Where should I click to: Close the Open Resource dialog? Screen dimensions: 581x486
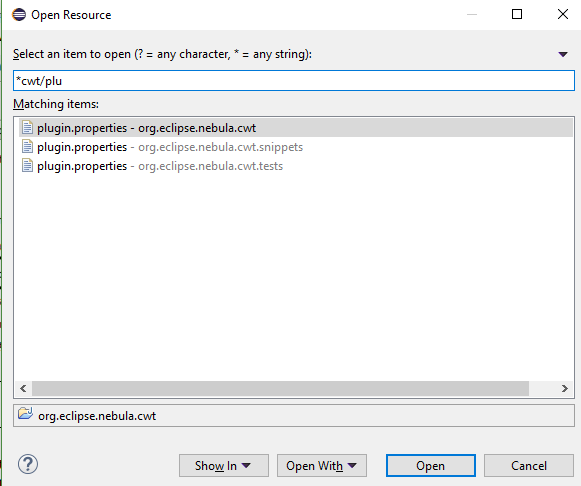click(562, 14)
